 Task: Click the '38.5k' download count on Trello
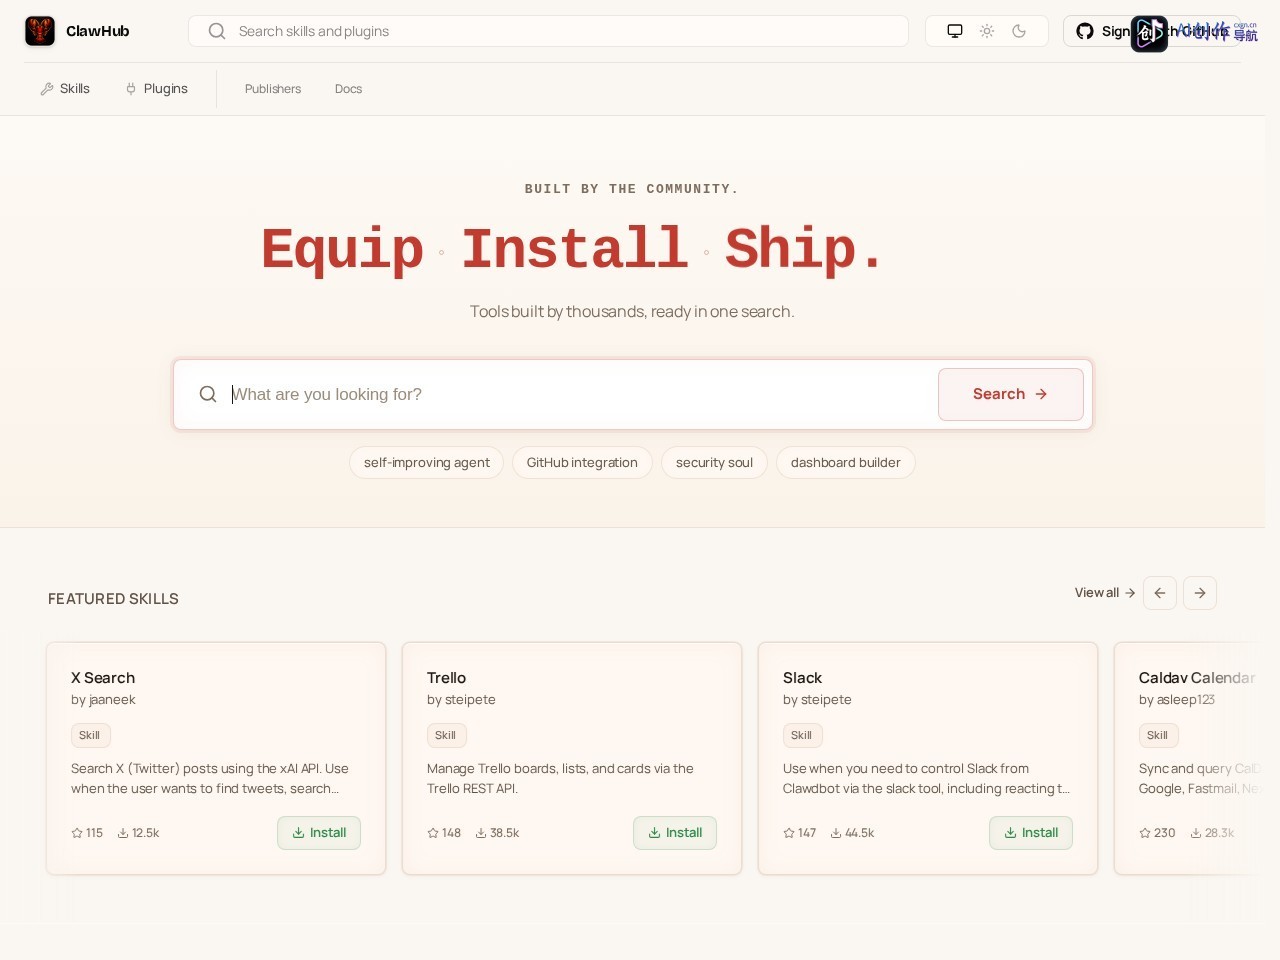pos(505,833)
